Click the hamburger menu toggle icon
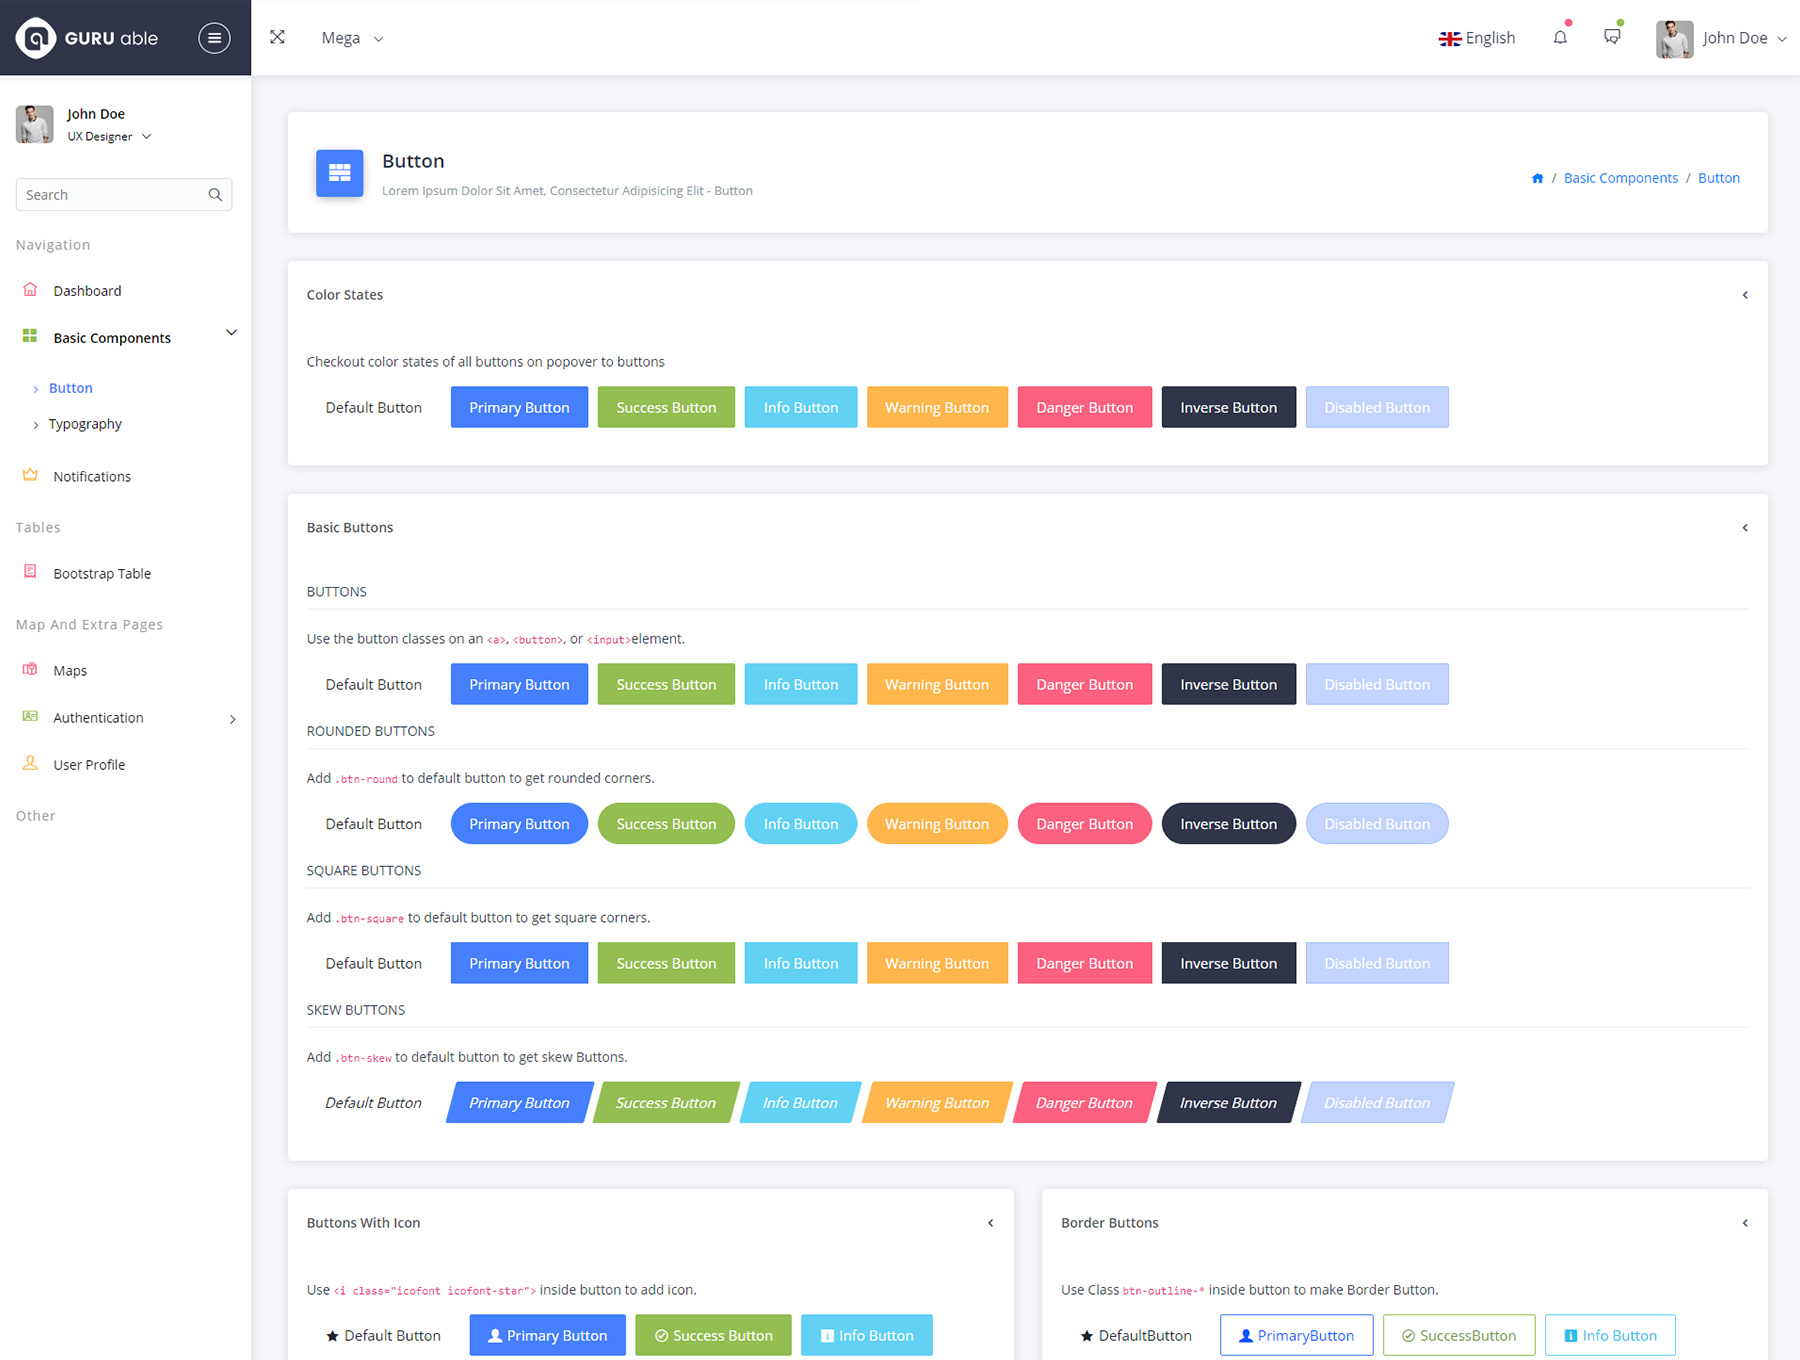The image size is (1800, 1360). click(214, 38)
